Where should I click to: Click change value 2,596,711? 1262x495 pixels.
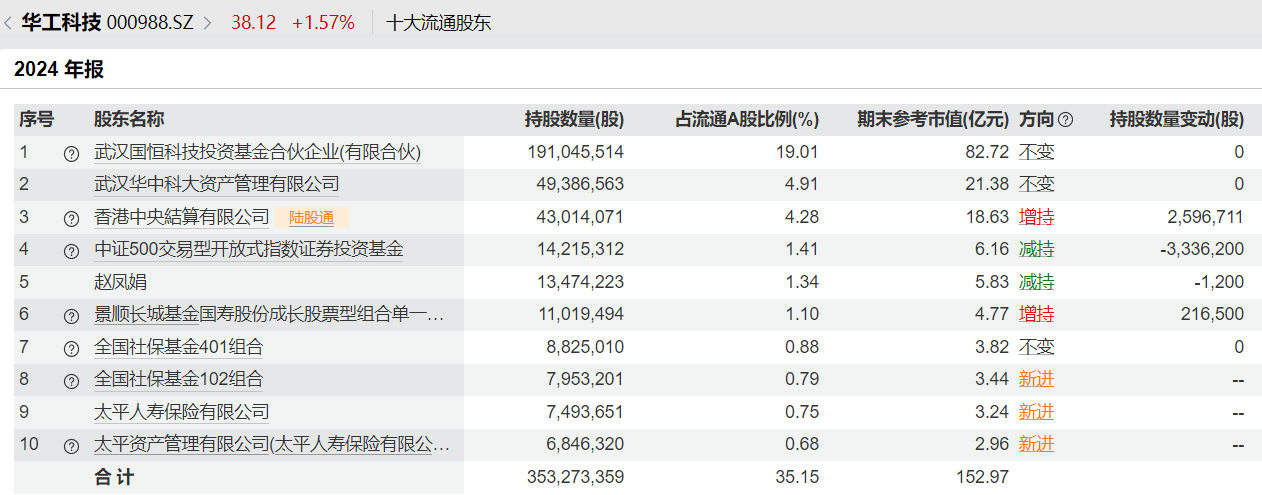point(1205,217)
